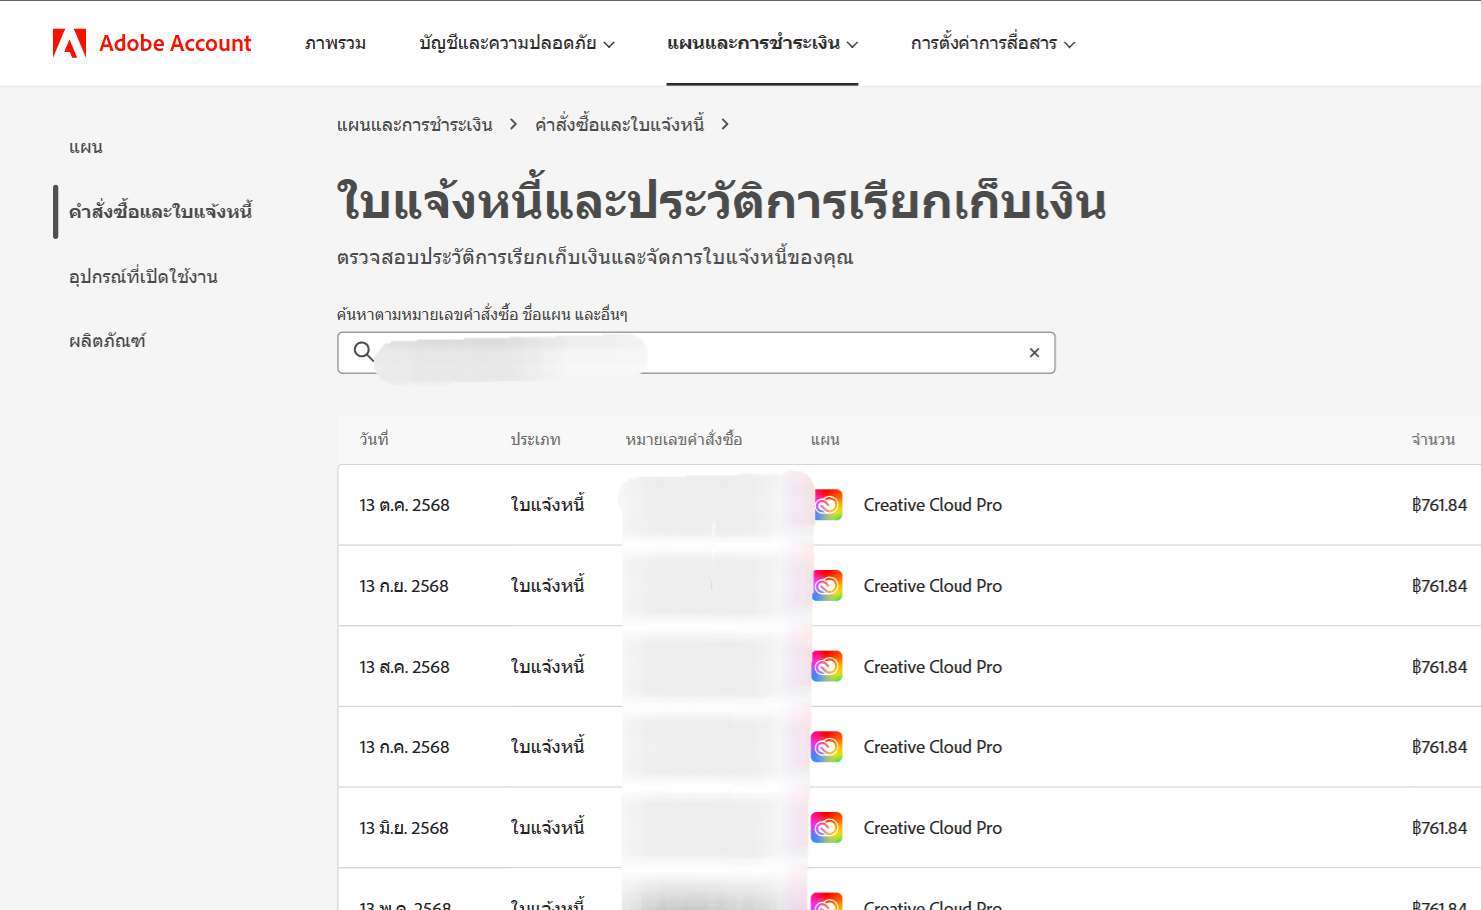The height and width of the screenshot is (910, 1481).
Task: Expand the แผนและการชำระเงิน menu
Action: (x=762, y=43)
